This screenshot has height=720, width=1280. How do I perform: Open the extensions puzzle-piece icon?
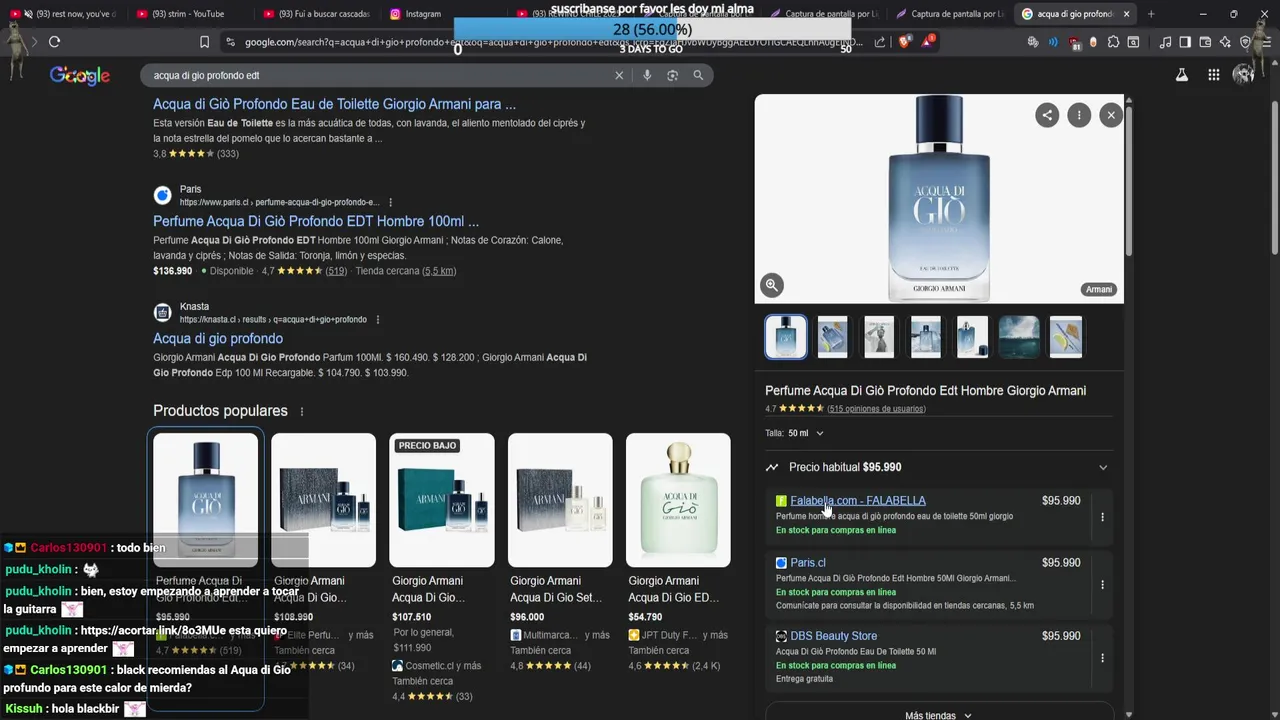point(1113,42)
